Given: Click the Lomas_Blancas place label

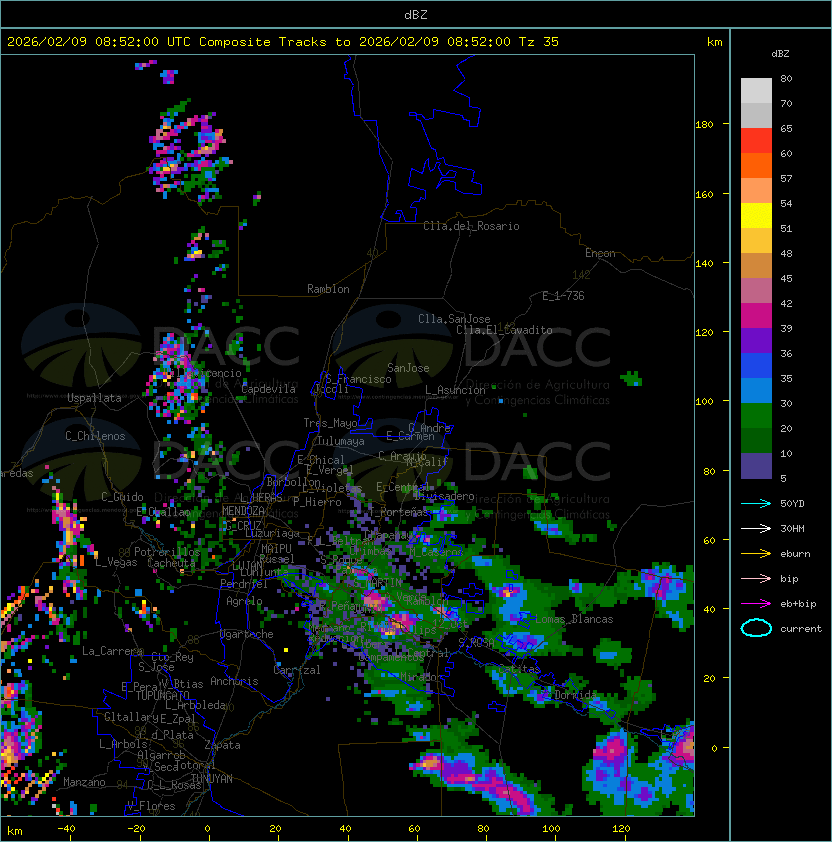Looking at the screenshot, I should click(574, 619).
